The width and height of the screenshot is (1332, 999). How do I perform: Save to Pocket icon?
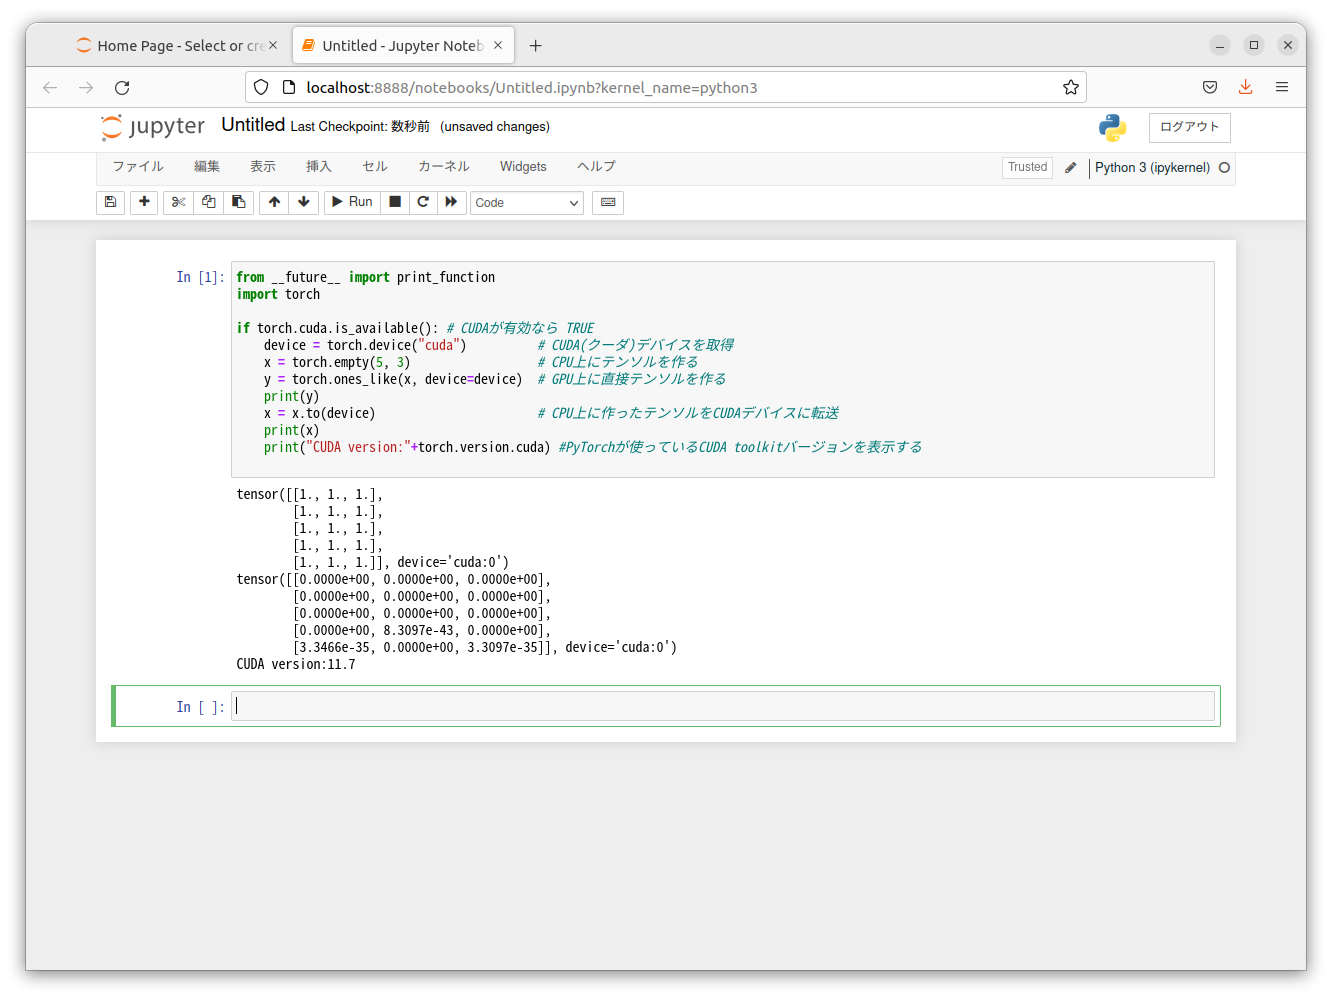(x=1210, y=88)
